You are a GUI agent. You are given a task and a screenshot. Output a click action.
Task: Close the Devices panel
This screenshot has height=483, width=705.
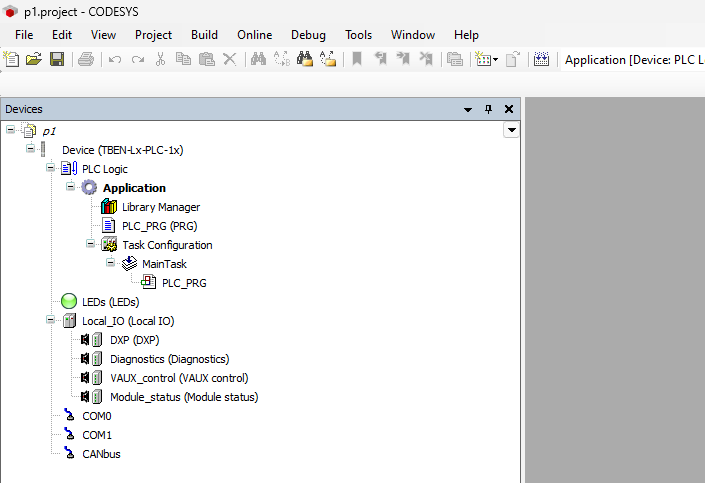509,109
